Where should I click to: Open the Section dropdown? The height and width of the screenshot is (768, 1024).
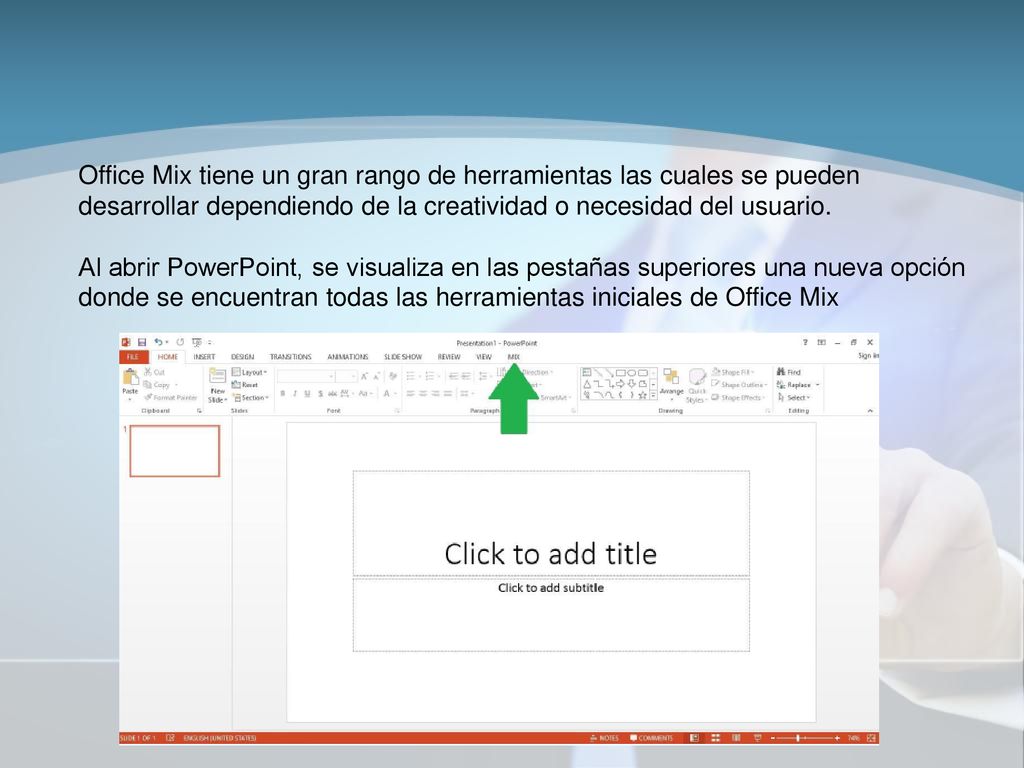pos(251,398)
